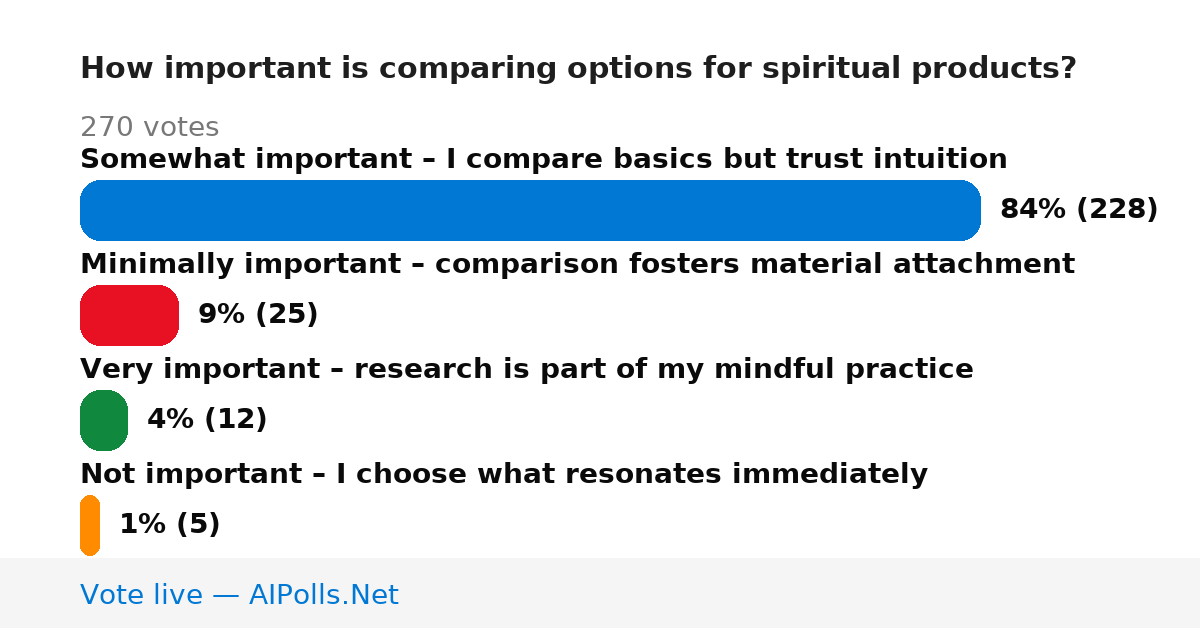Select option 'Minimally important – comparison fosters material attachment'
Screen dimensions: 1200x628
[x=577, y=264]
